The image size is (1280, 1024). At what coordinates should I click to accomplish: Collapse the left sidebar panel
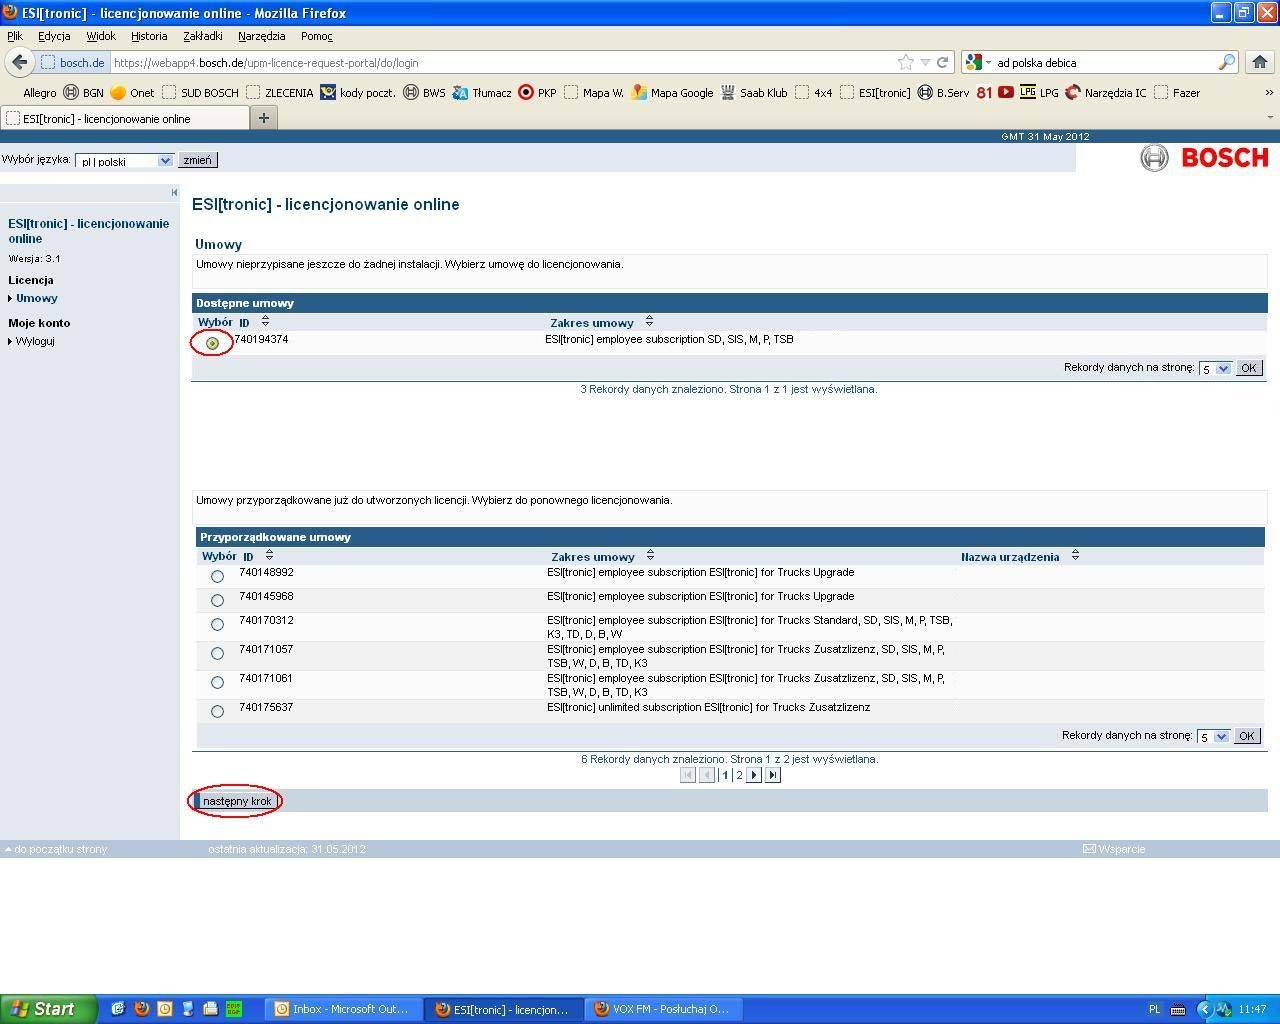(x=174, y=192)
